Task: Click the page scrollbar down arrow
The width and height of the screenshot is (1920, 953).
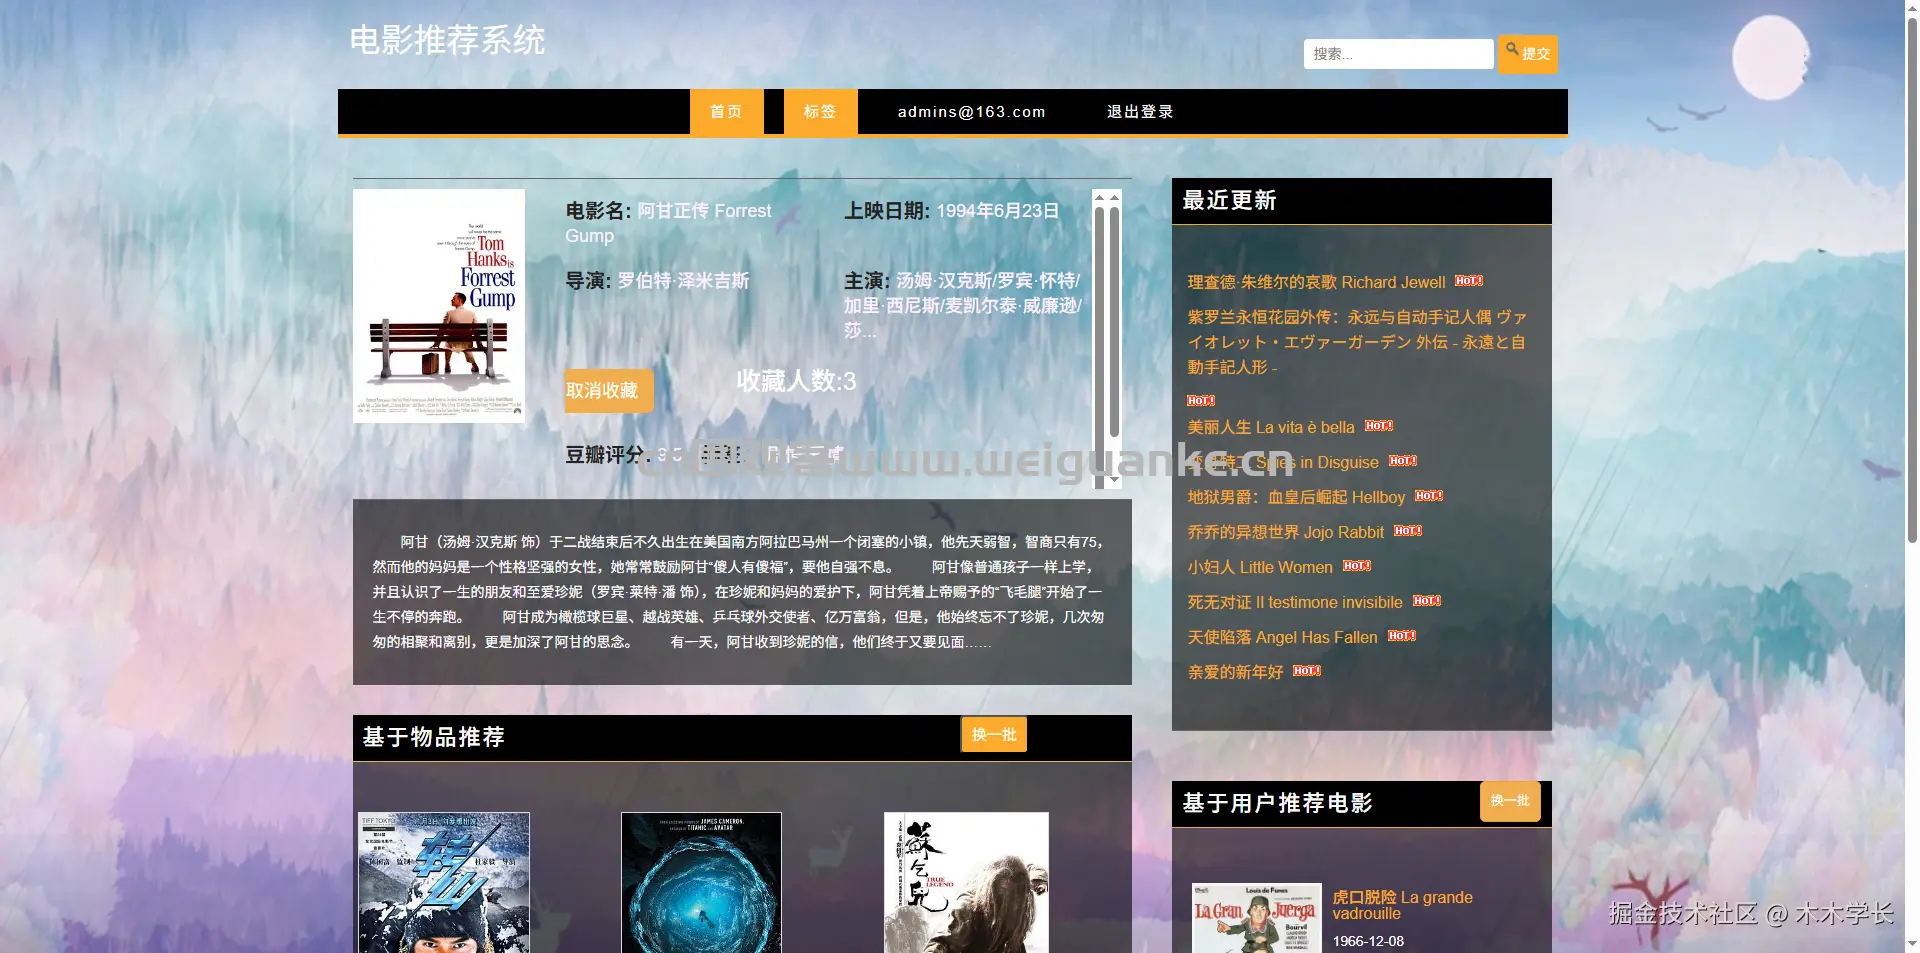Action: (x=1912, y=944)
